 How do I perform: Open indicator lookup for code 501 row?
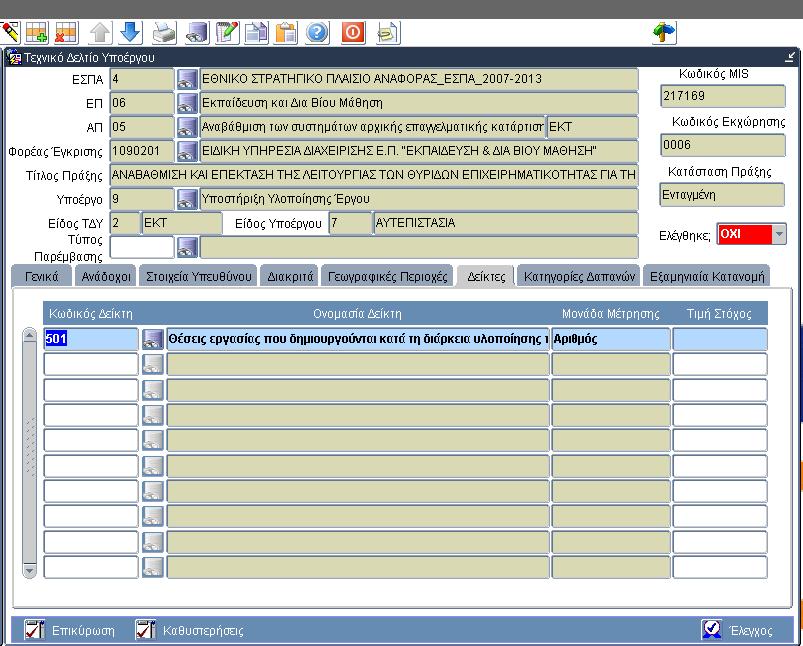click(153, 339)
